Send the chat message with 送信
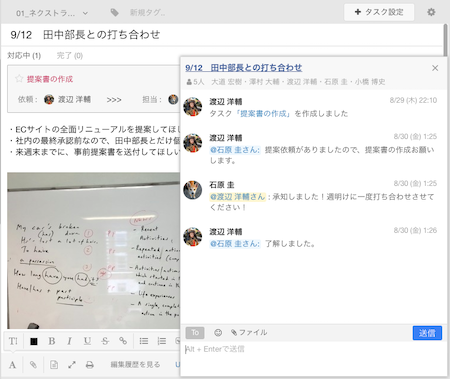The height and width of the screenshot is (379, 450). [427, 333]
